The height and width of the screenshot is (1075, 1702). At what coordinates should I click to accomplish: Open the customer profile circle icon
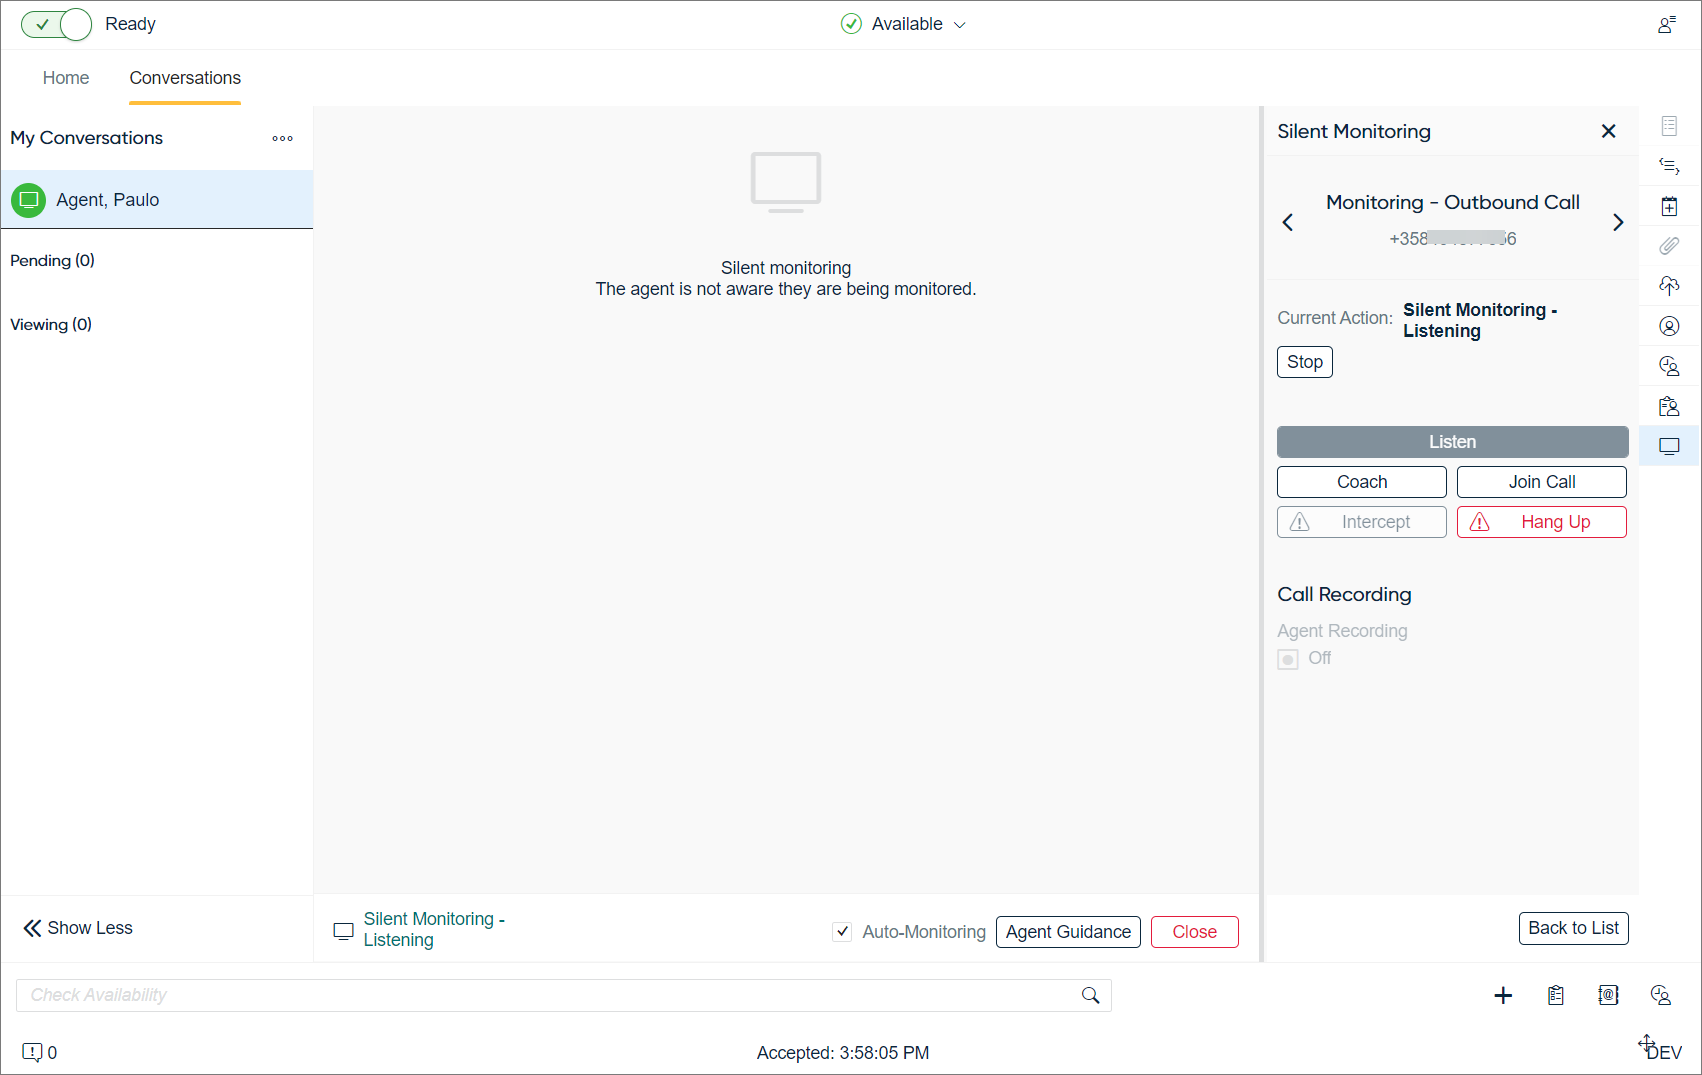coord(1669,326)
